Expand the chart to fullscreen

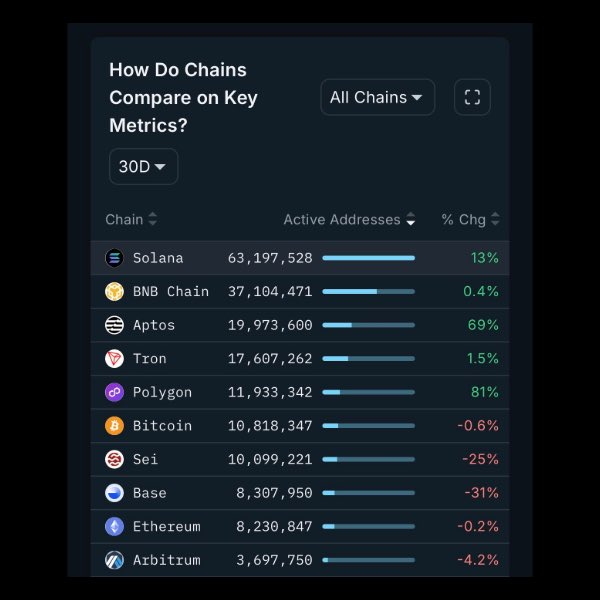473,97
